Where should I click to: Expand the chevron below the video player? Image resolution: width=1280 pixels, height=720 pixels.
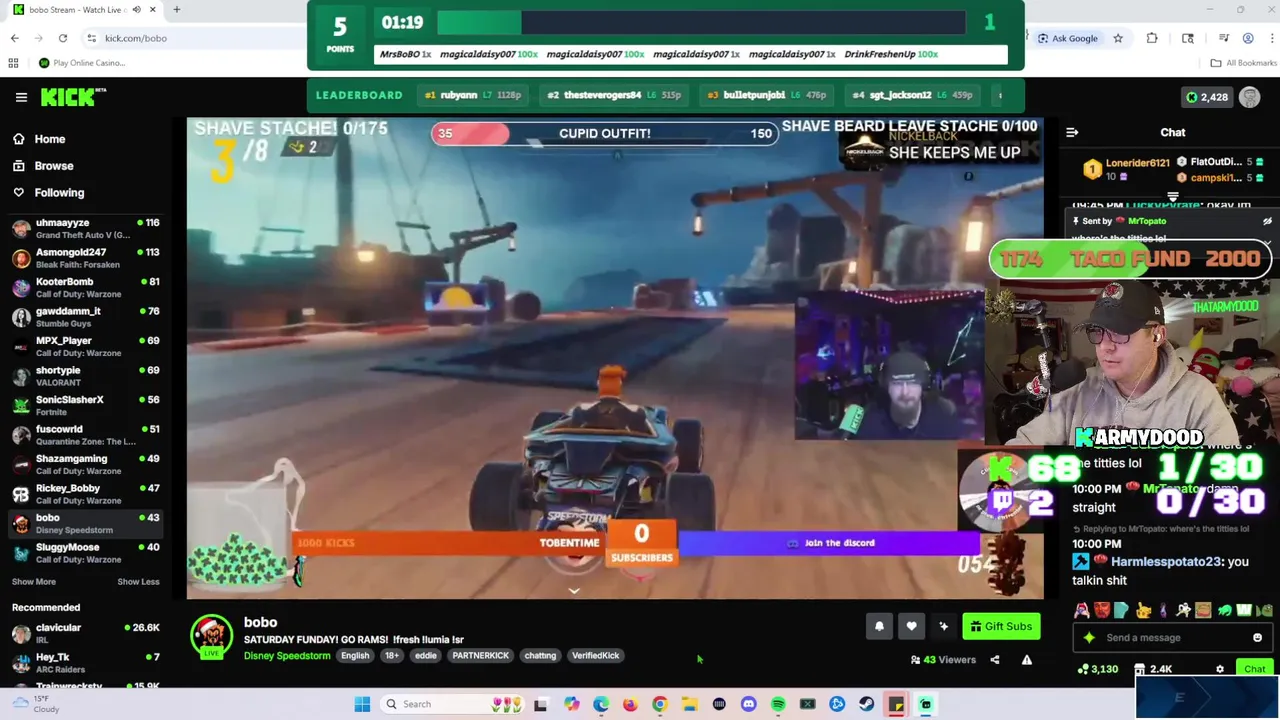[x=574, y=591]
